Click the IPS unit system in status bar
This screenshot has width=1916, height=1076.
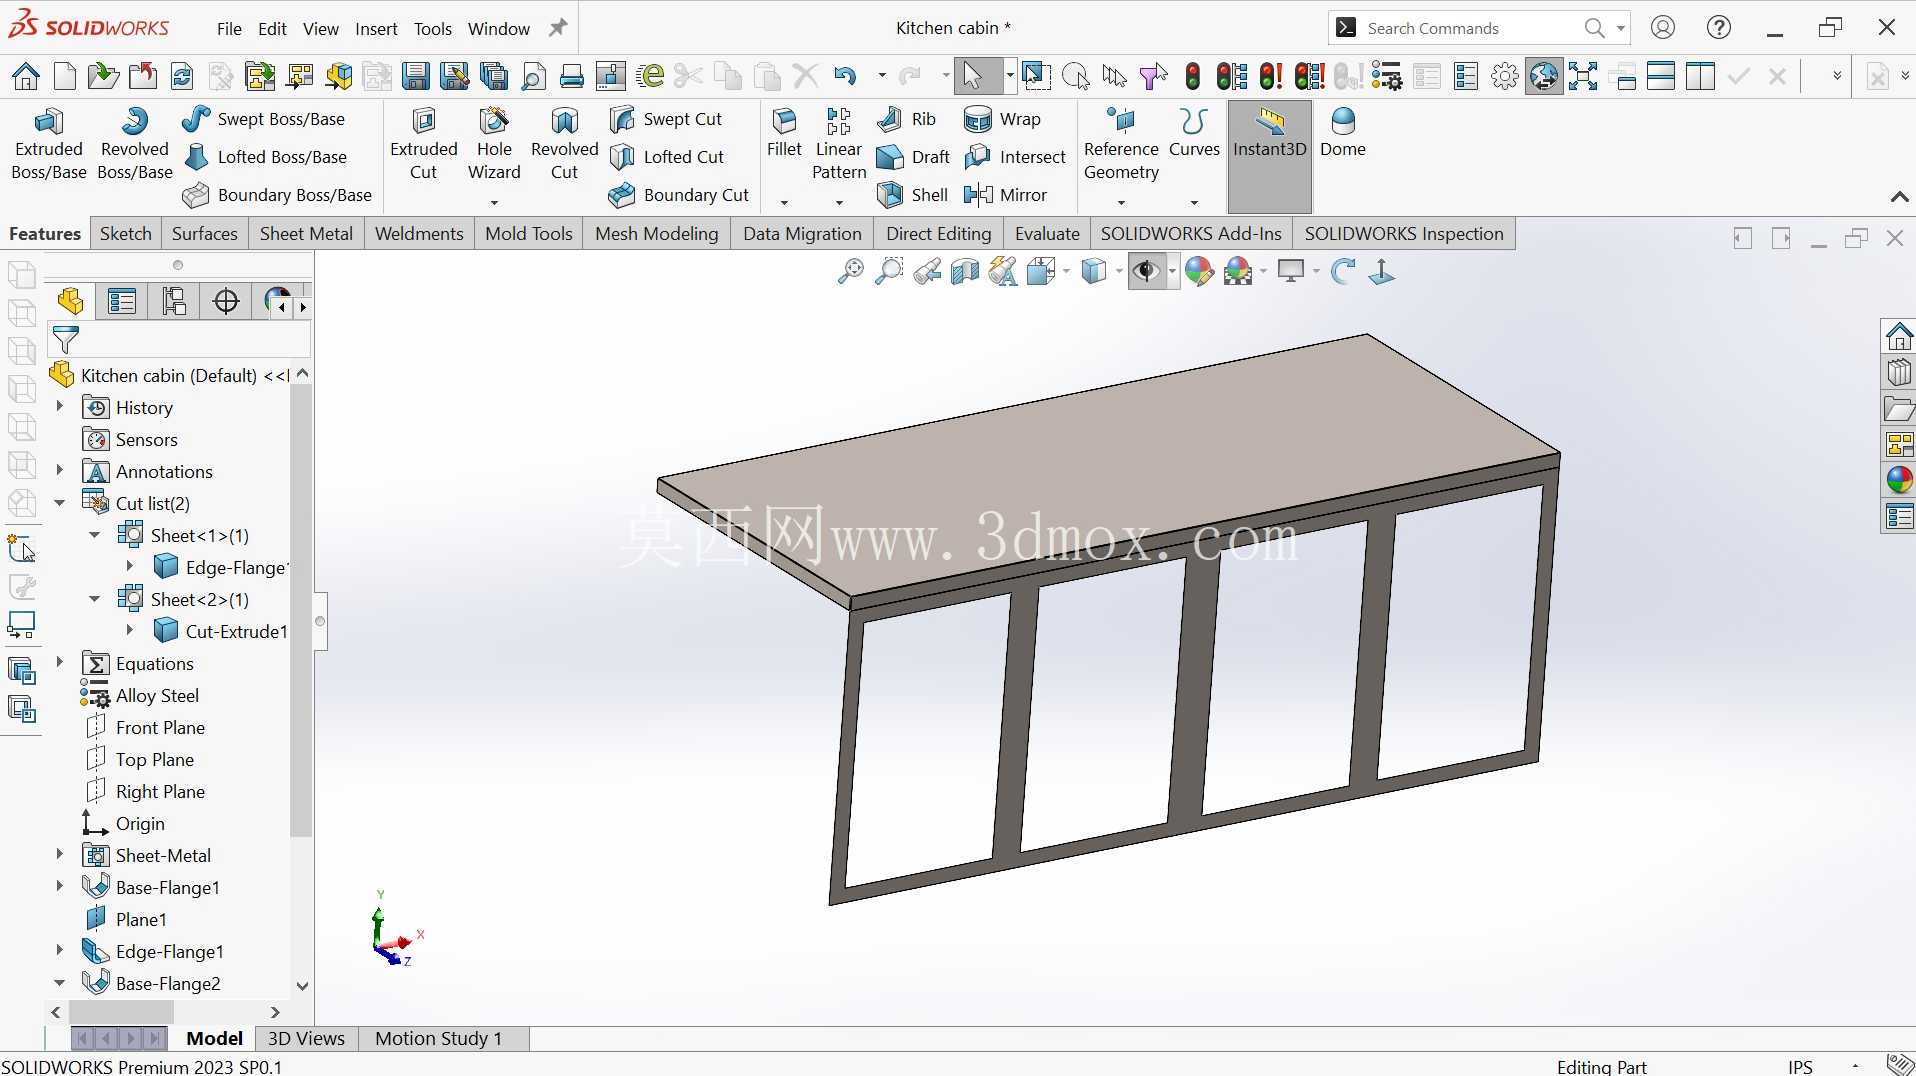pyautogui.click(x=1800, y=1066)
